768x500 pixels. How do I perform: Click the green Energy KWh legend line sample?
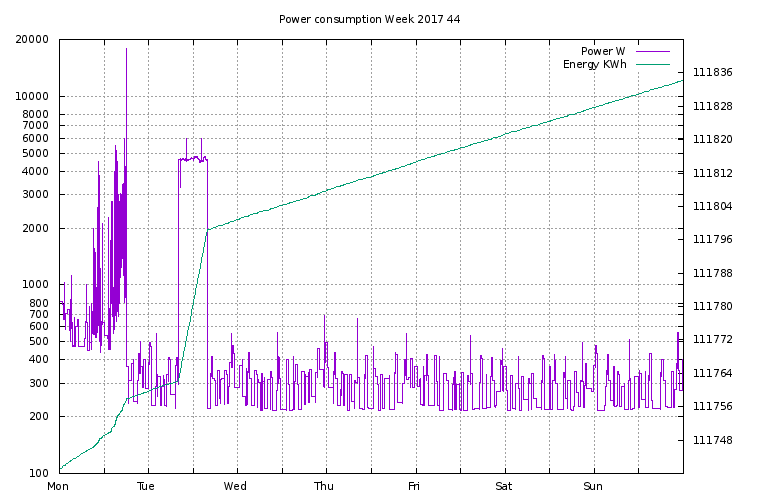(653, 64)
